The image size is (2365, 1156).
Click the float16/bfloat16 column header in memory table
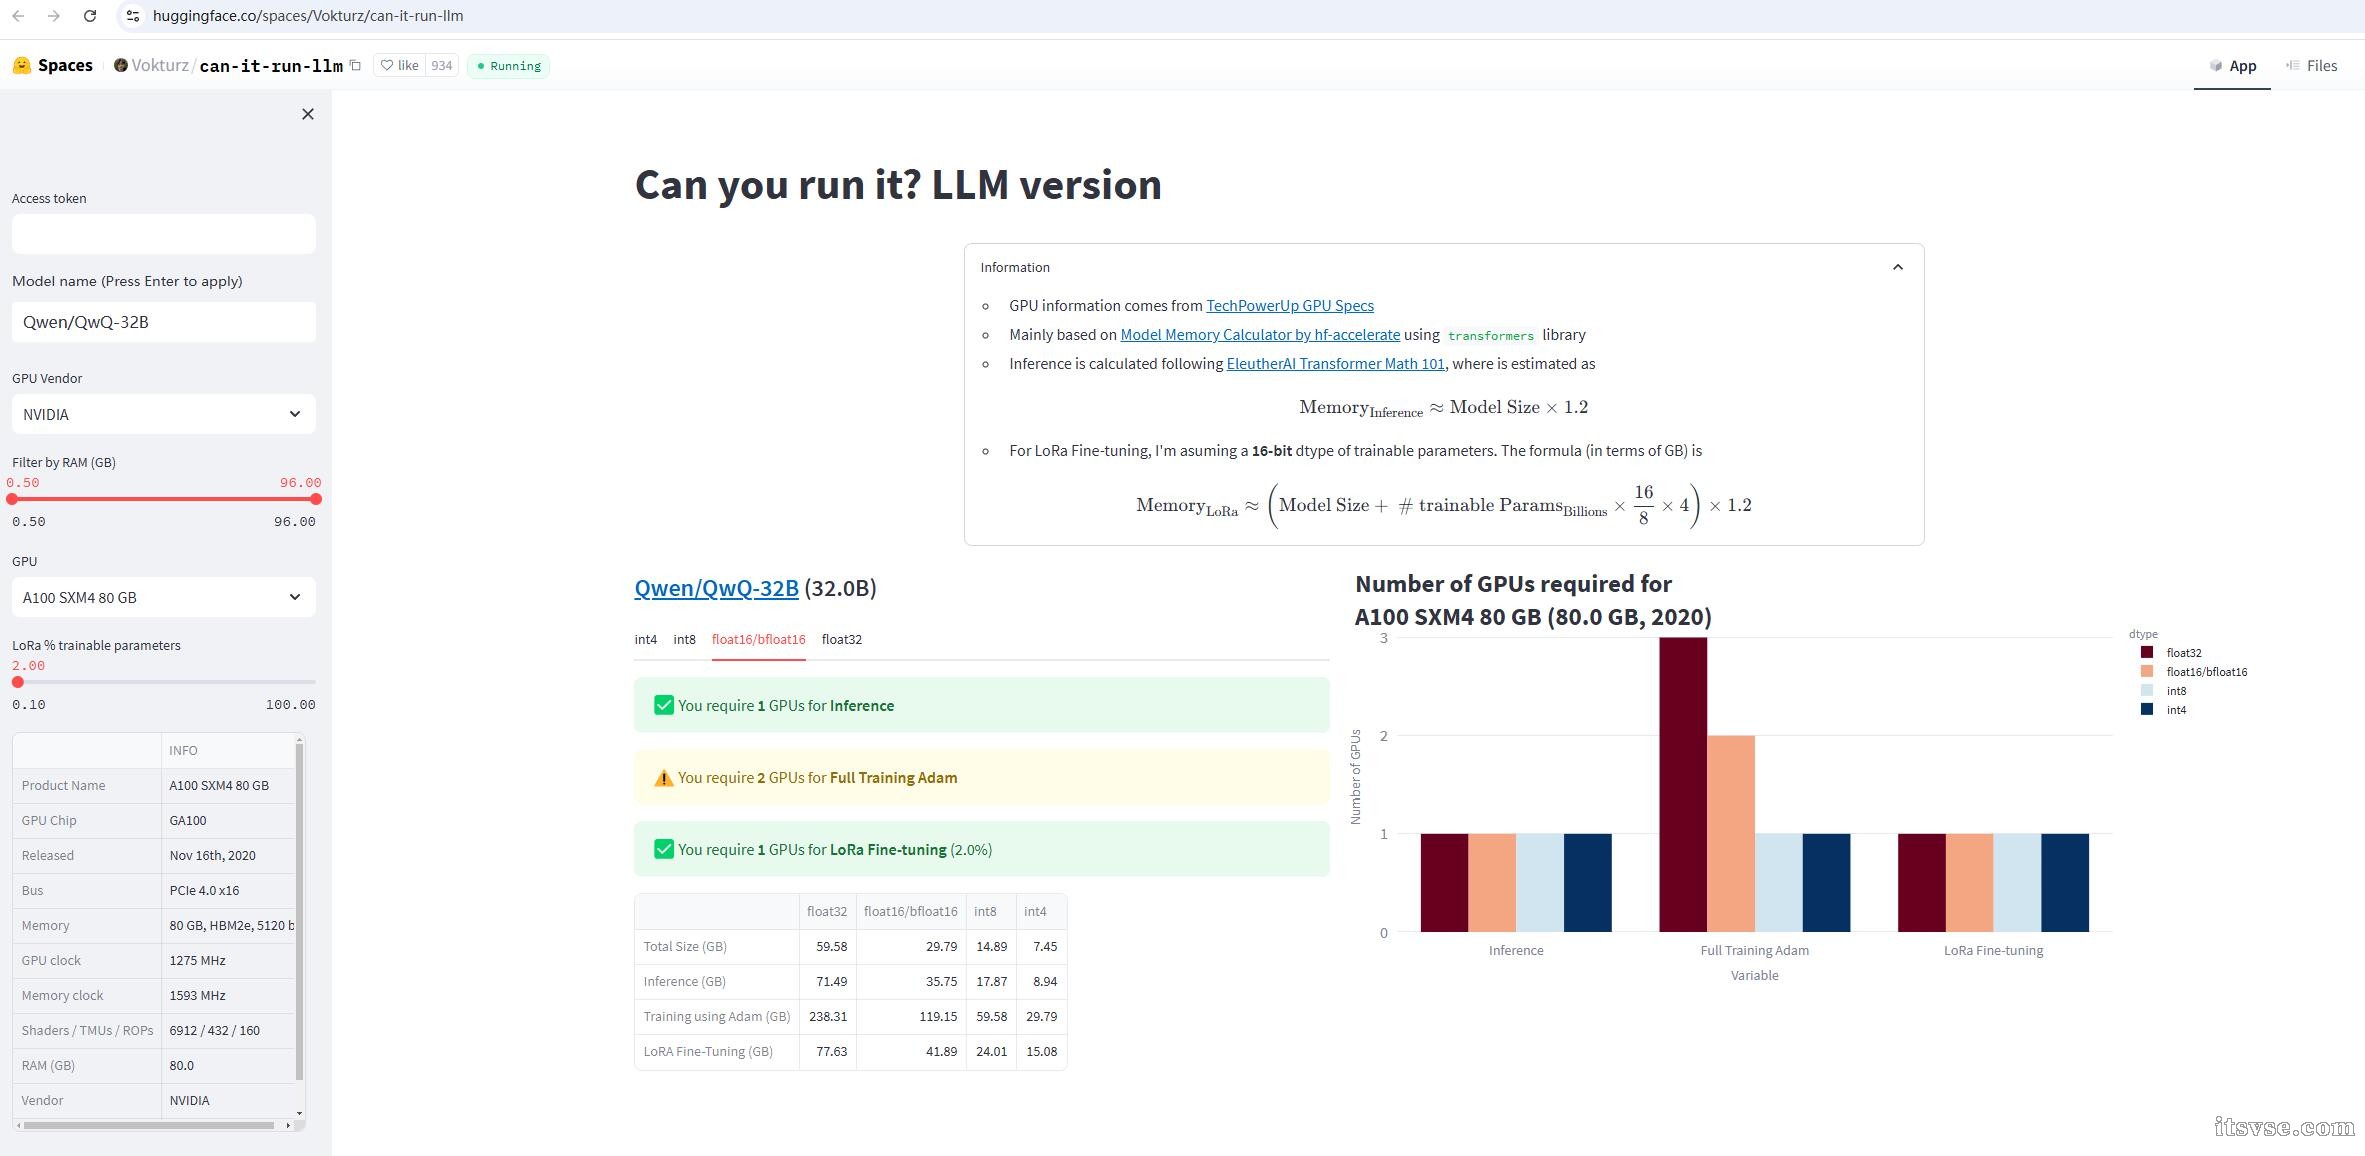click(910, 912)
